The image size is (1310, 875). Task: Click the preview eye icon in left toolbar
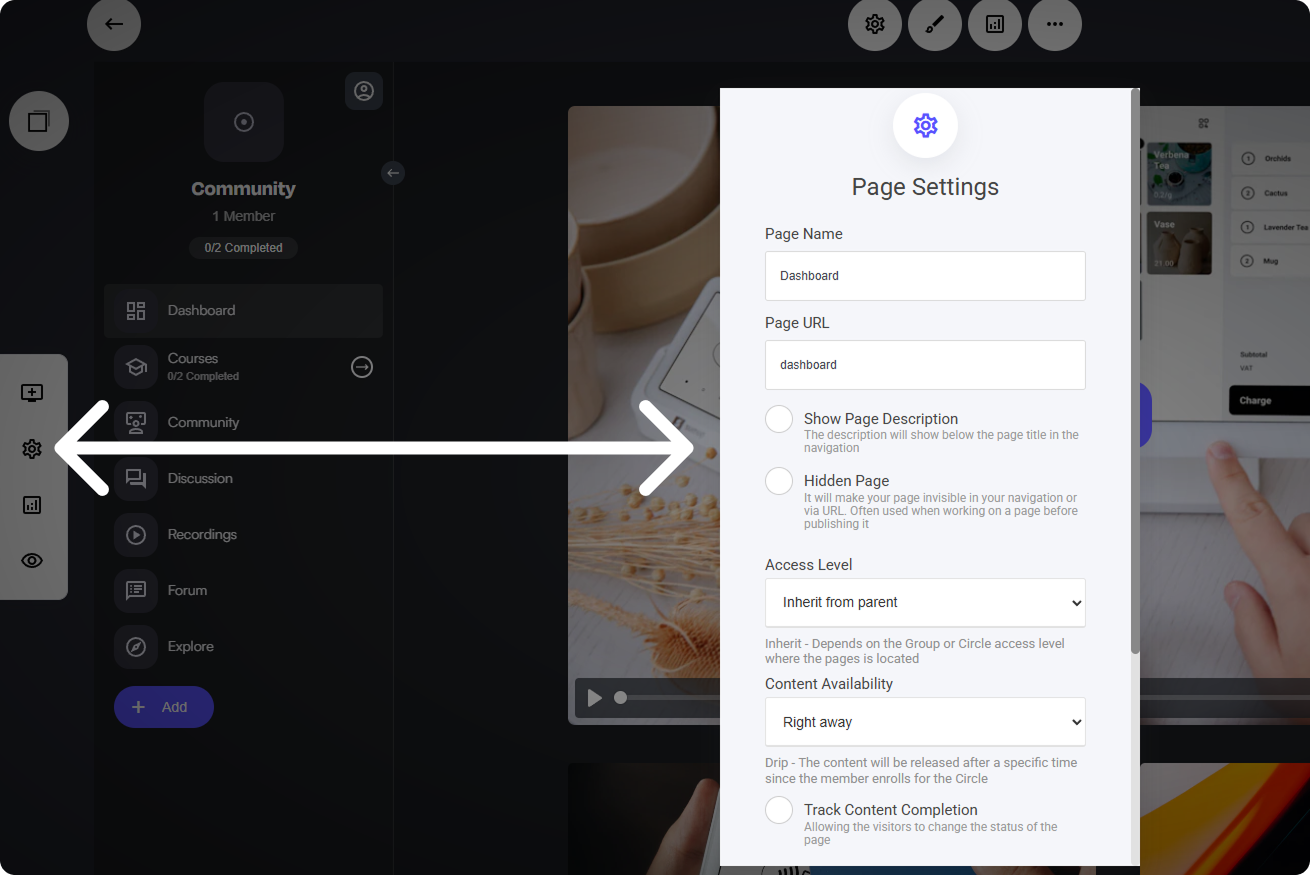[32, 561]
